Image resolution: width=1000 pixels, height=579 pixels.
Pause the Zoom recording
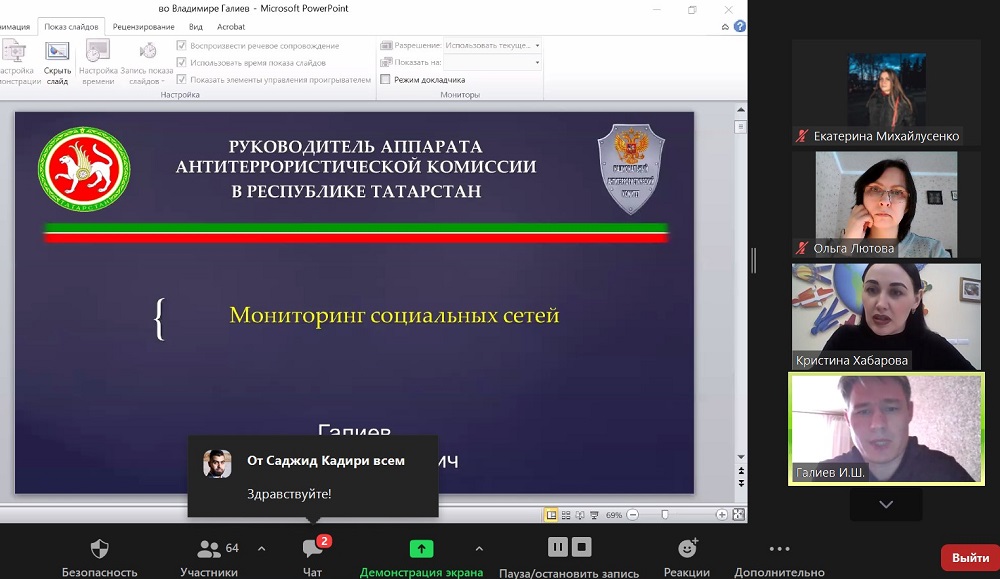click(x=558, y=547)
